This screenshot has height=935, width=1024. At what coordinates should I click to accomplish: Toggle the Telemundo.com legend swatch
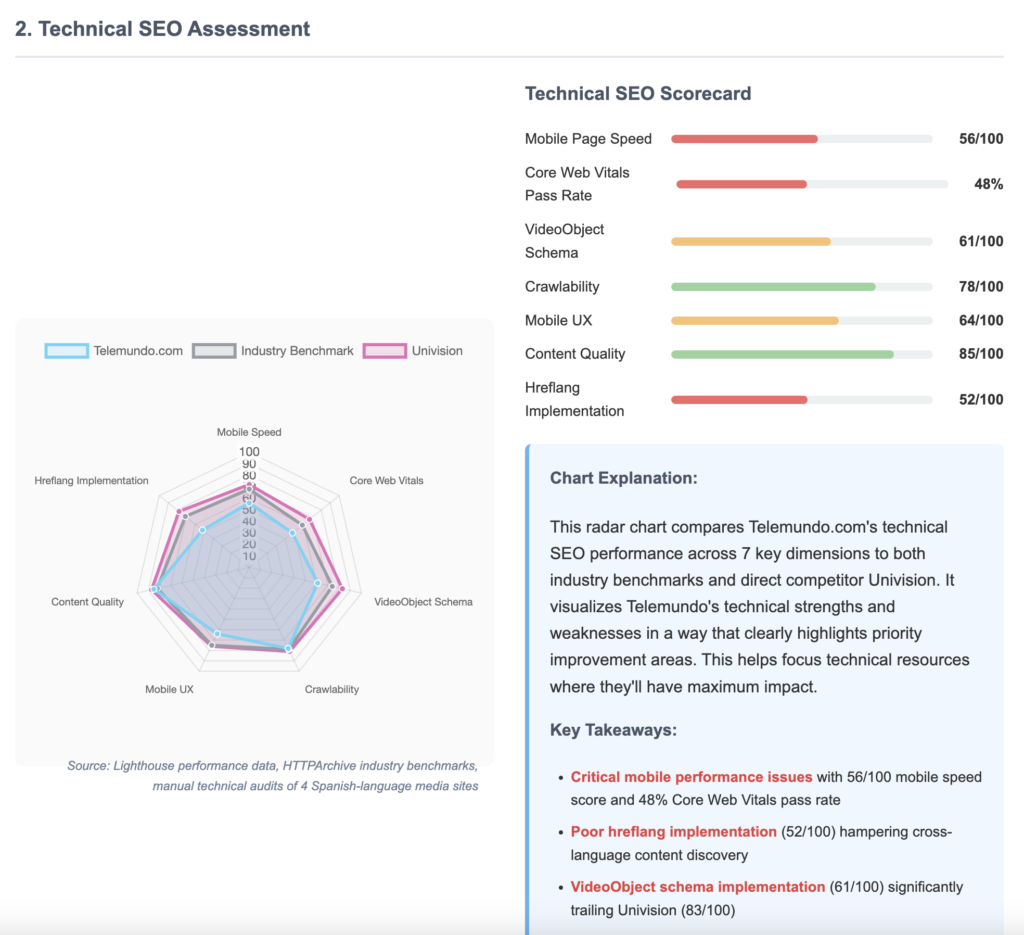click(66, 351)
